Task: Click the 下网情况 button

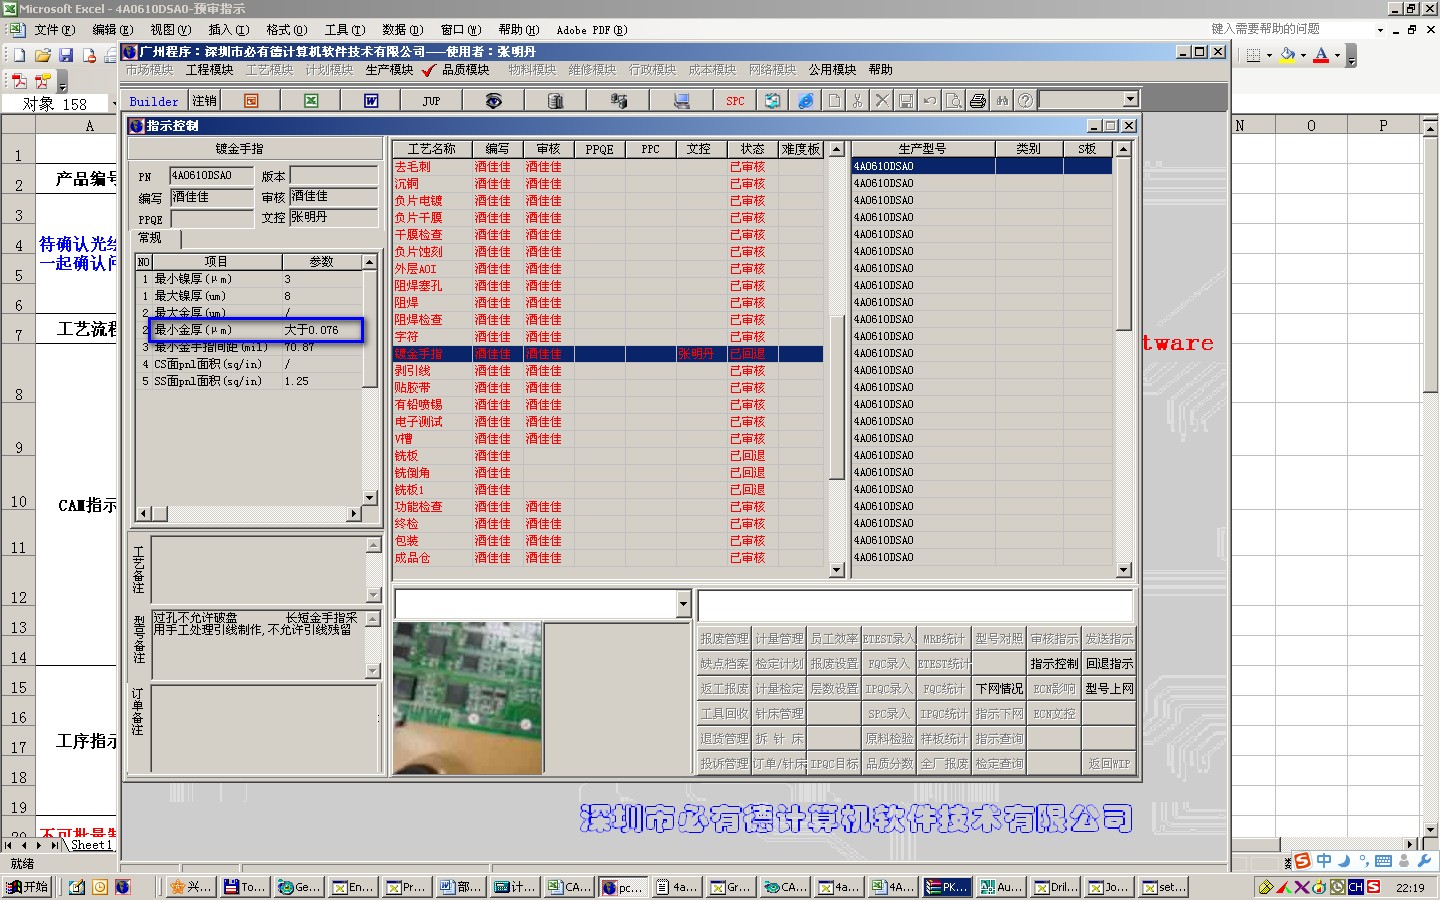Action: (999, 689)
